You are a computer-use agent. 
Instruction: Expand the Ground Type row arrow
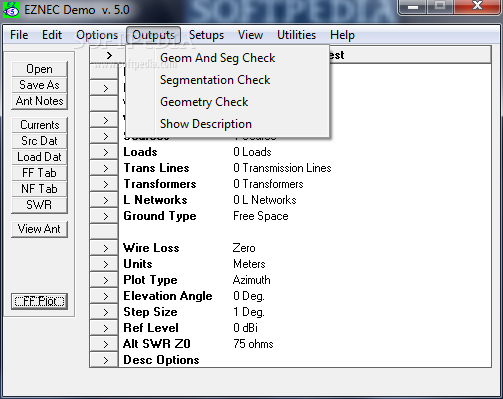(x=104, y=216)
